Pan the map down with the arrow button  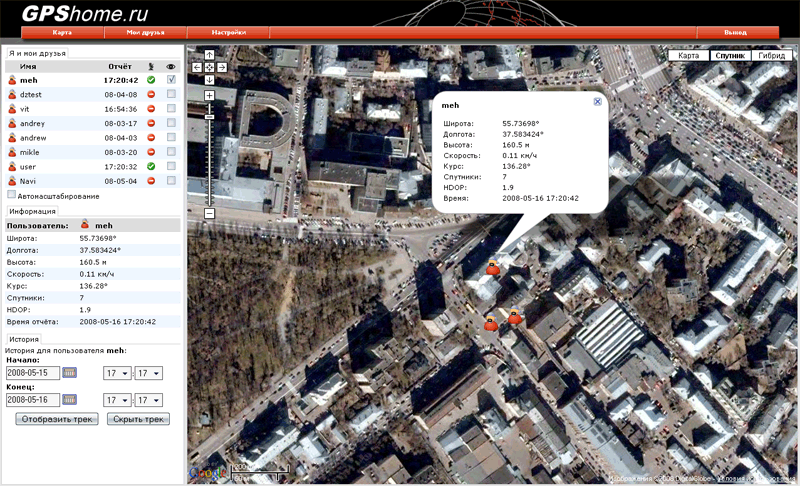click(x=209, y=80)
